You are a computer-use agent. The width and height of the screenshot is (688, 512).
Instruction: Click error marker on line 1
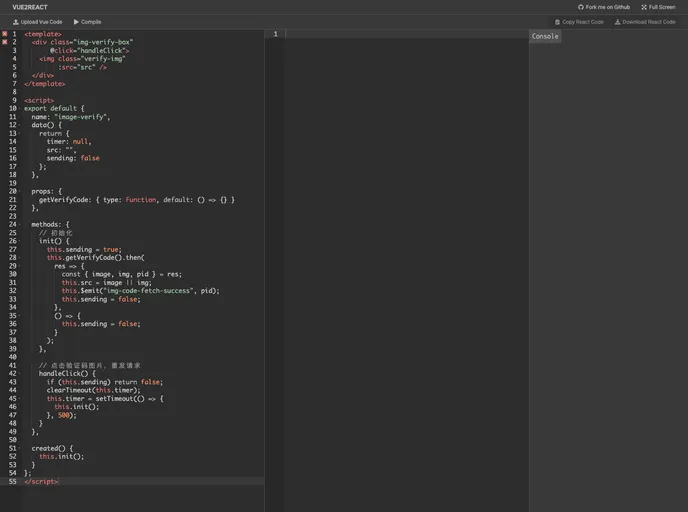5,34
